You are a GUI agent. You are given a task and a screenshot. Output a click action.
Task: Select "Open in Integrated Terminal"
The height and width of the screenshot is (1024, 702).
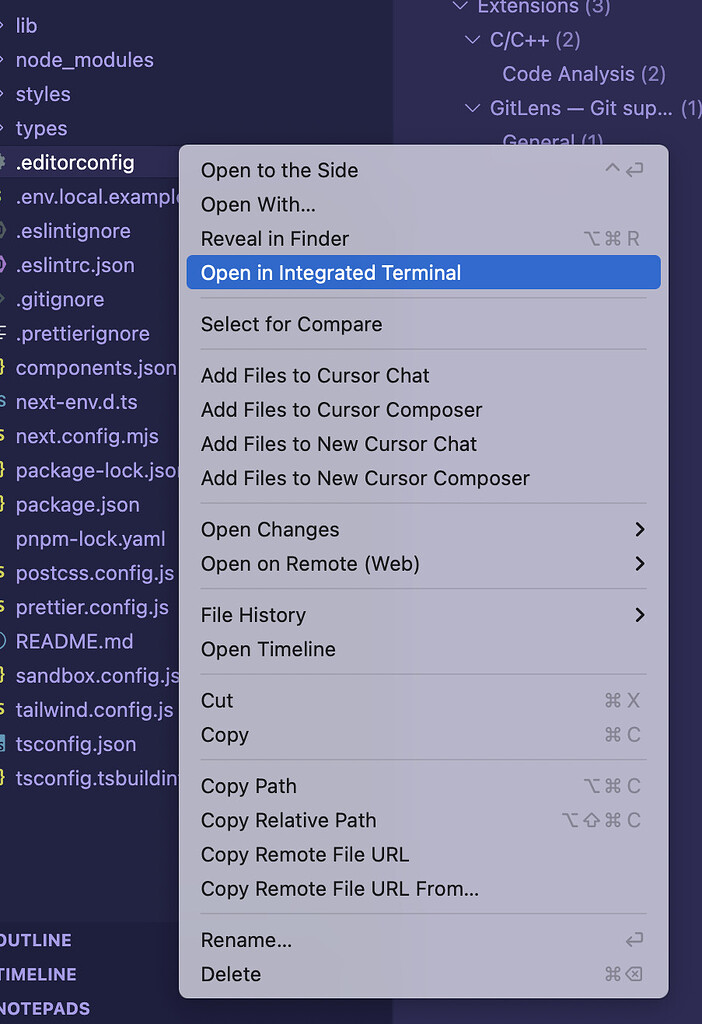coord(330,272)
